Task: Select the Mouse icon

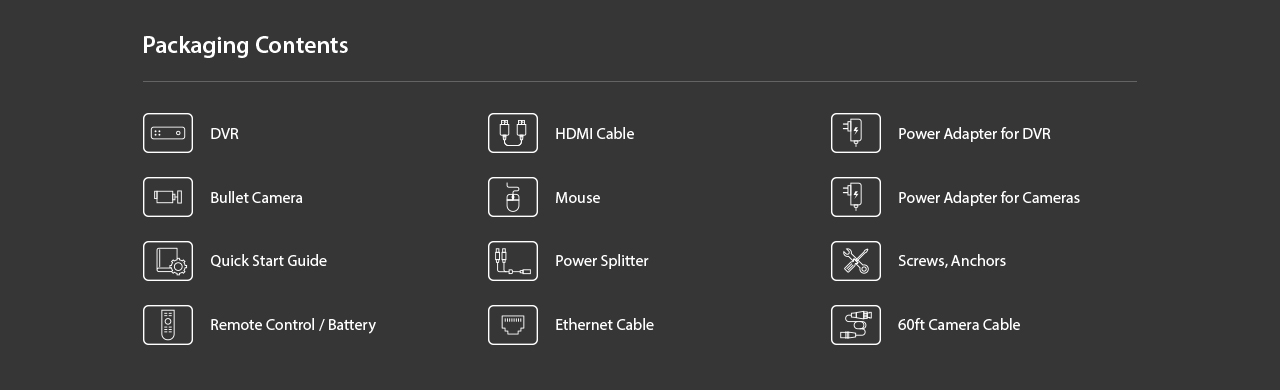Action: pos(513,197)
